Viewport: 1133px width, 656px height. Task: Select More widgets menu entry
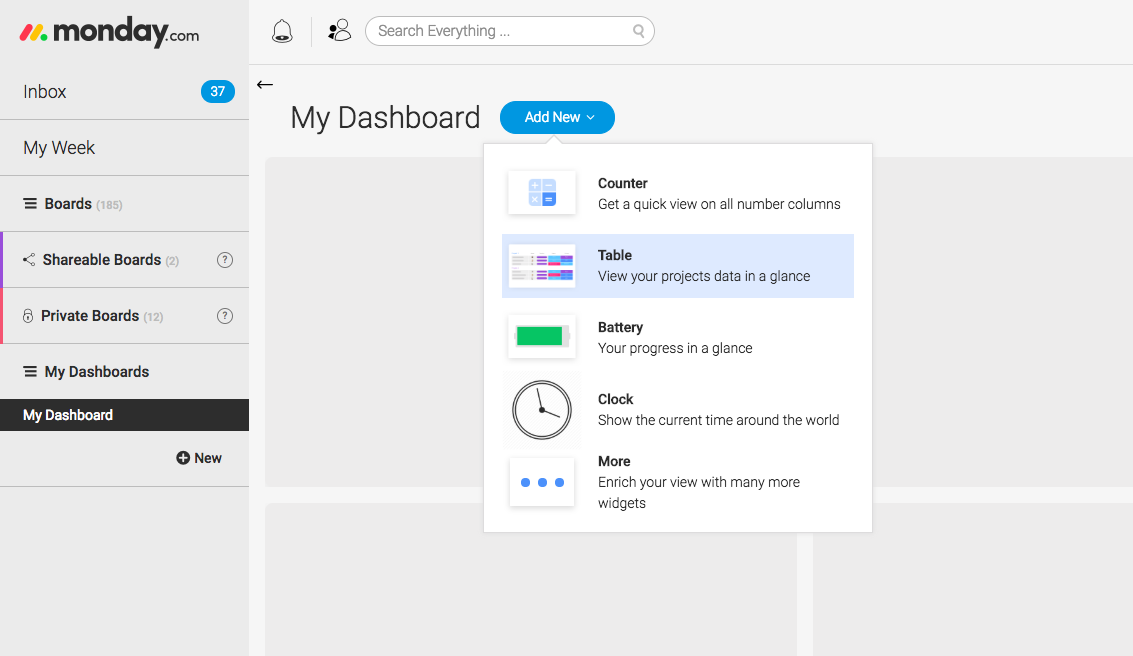[x=678, y=482]
